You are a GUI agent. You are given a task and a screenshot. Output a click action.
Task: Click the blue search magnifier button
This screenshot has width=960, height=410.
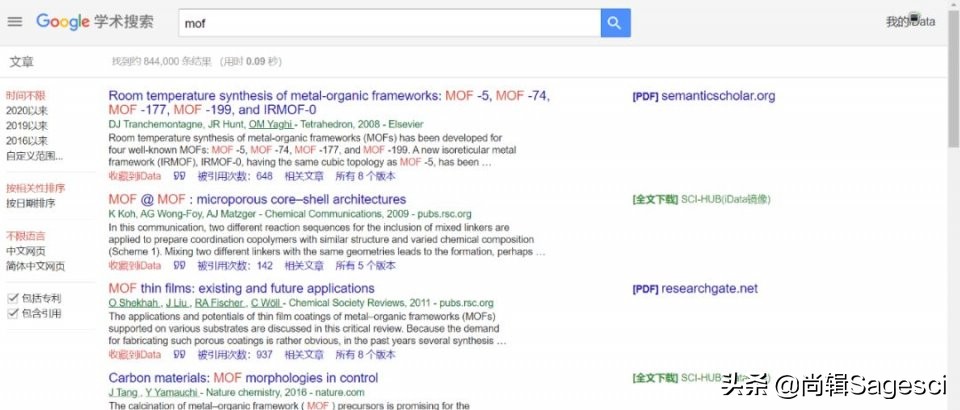(615, 23)
